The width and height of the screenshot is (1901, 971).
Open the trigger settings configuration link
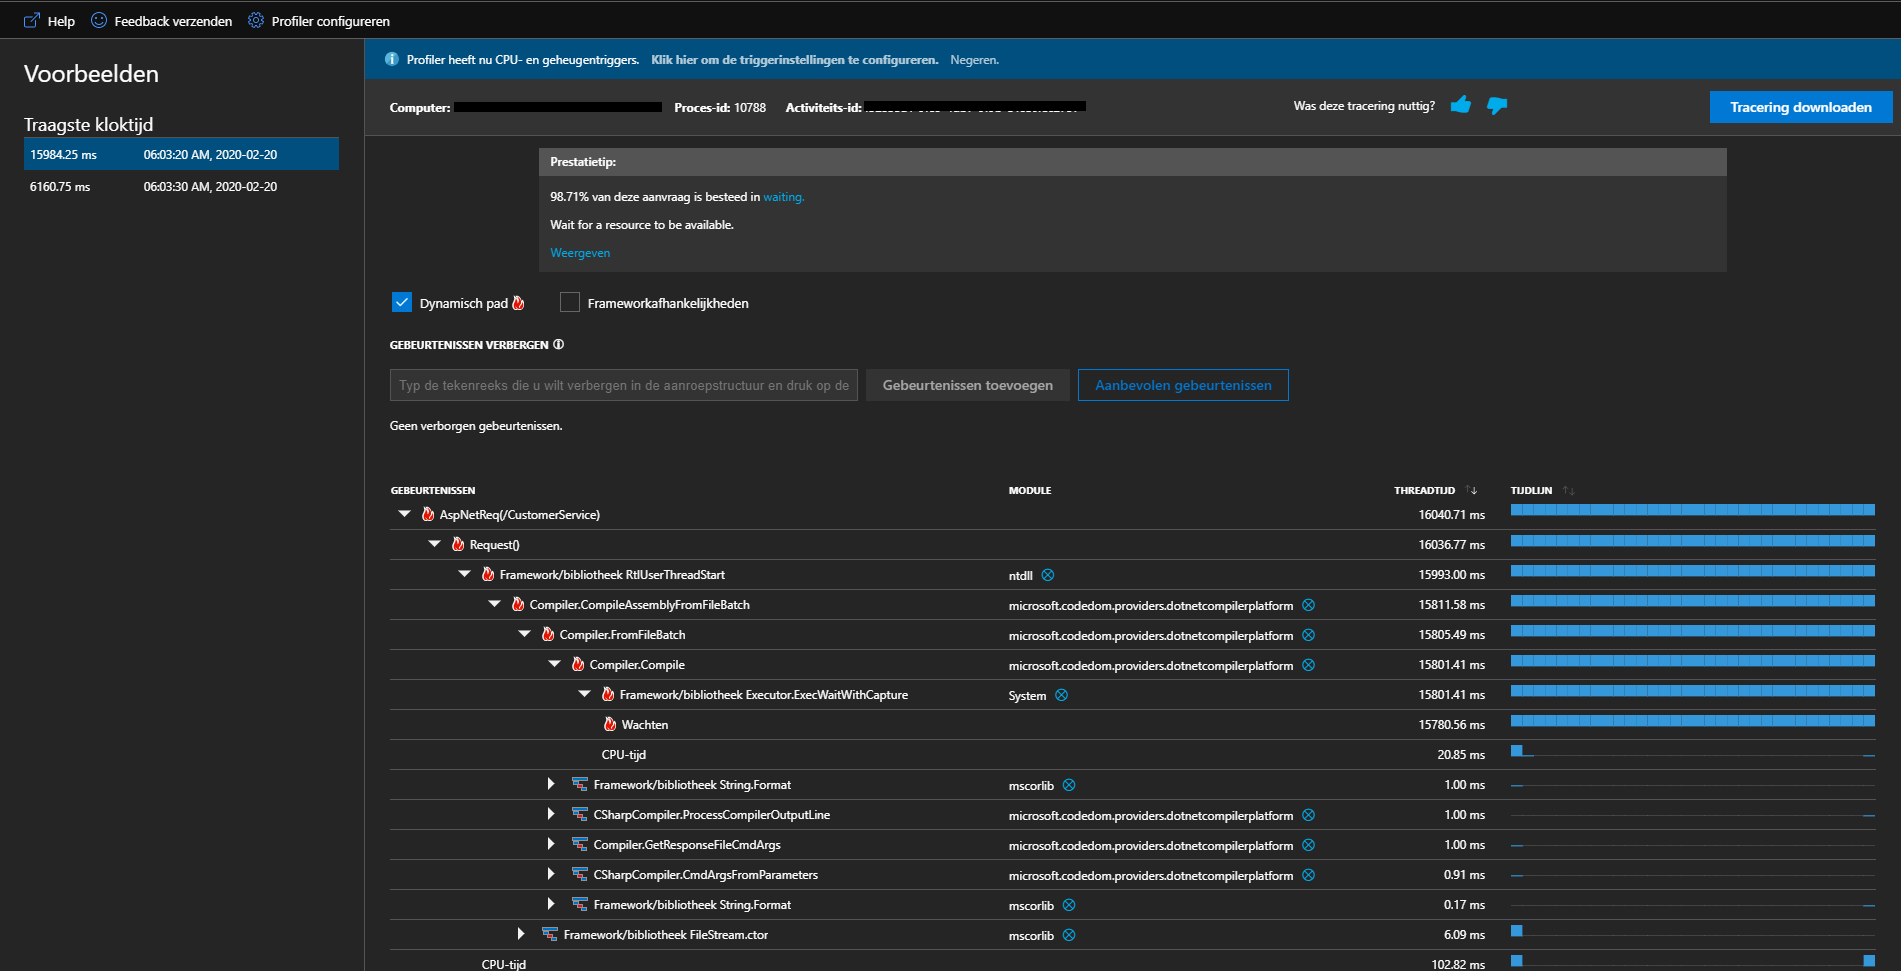coord(795,60)
